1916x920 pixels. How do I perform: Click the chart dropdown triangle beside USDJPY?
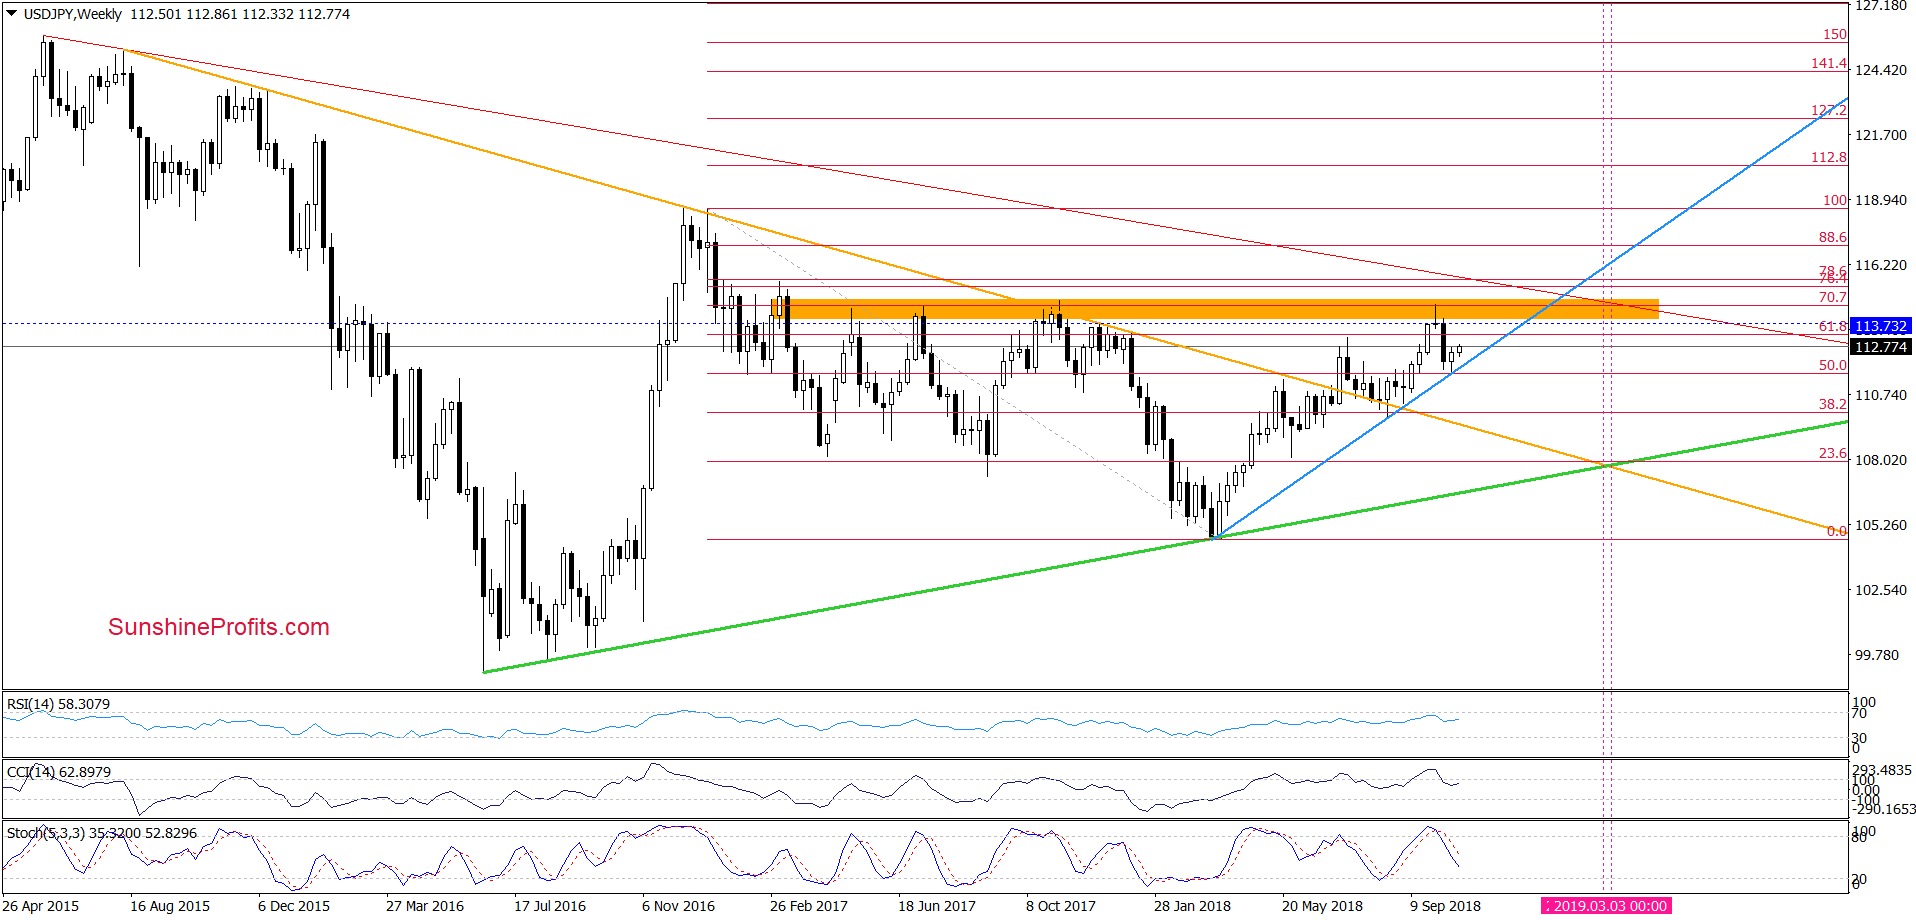click(11, 14)
